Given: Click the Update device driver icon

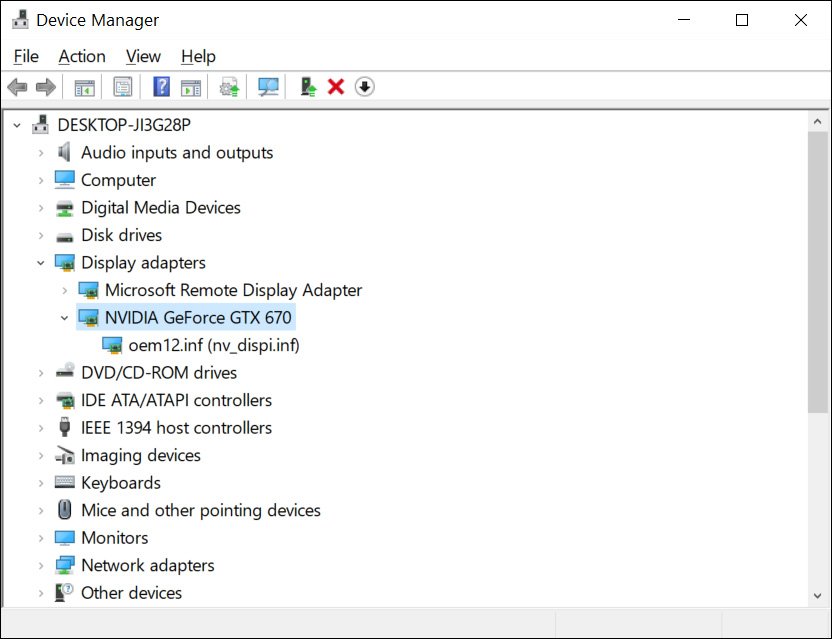Looking at the screenshot, I should click(x=230, y=87).
